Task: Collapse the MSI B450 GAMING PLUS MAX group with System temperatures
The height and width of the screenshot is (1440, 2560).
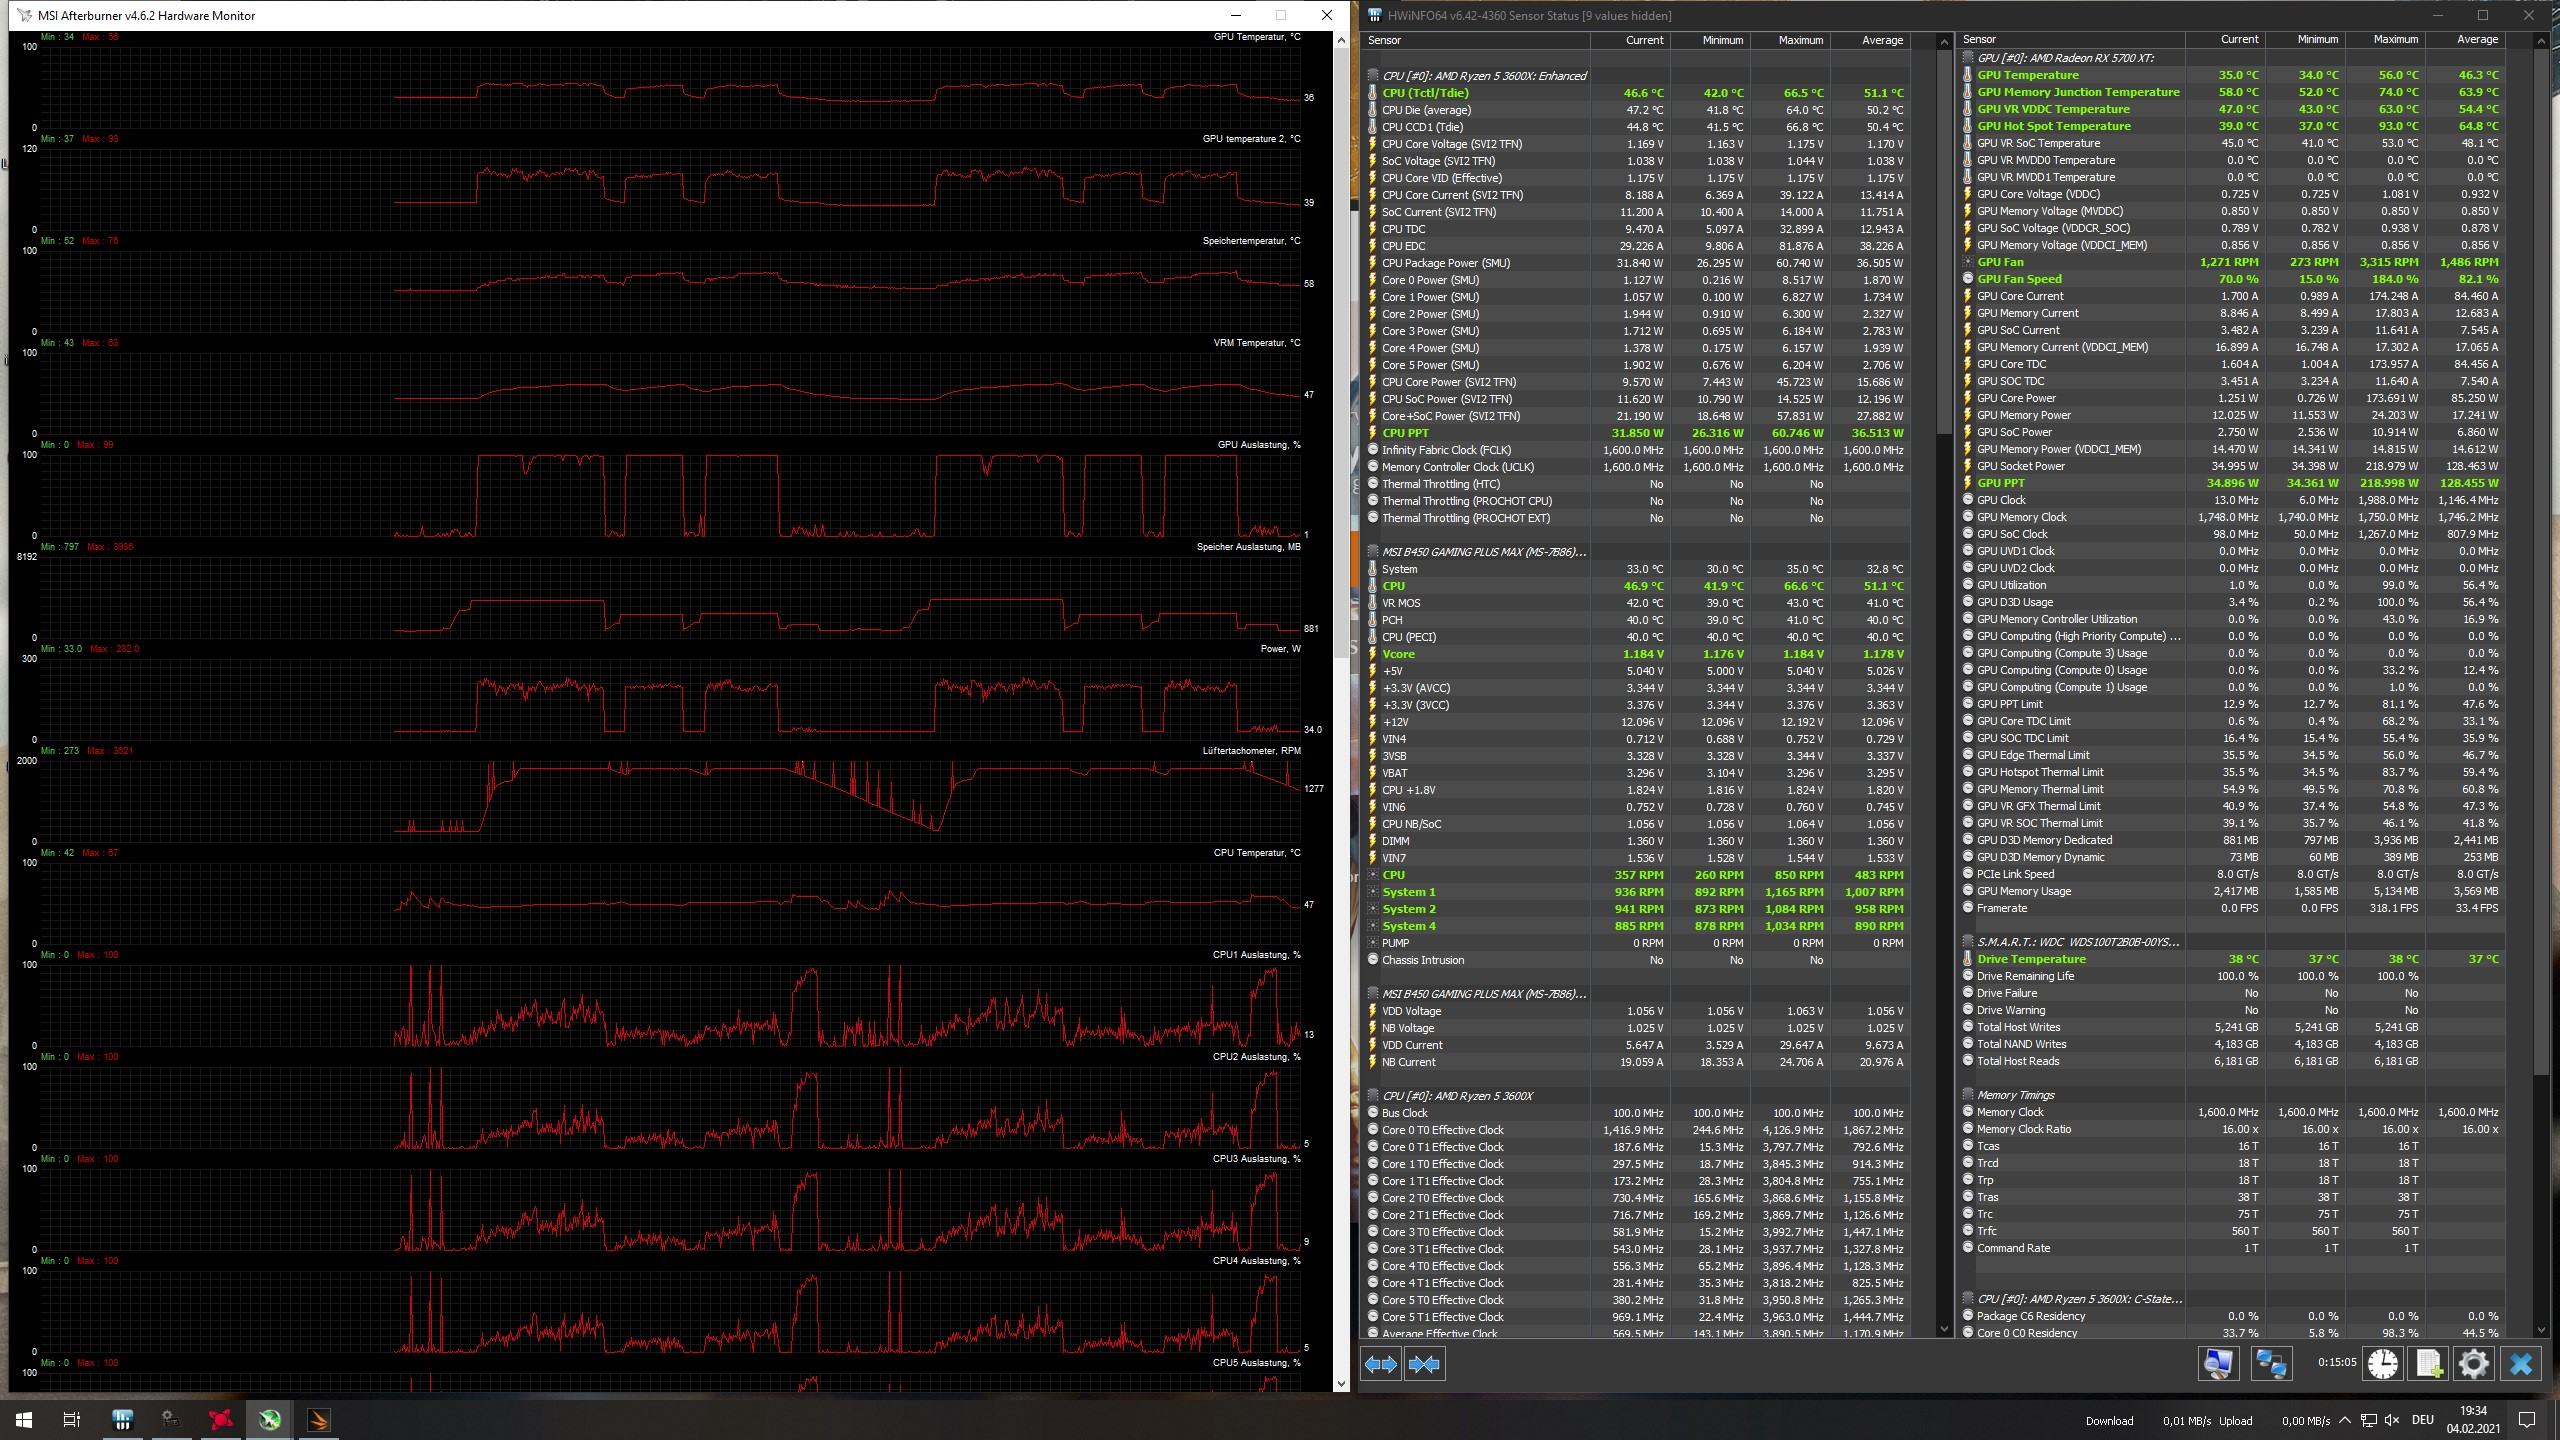Action: [1374, 552]
